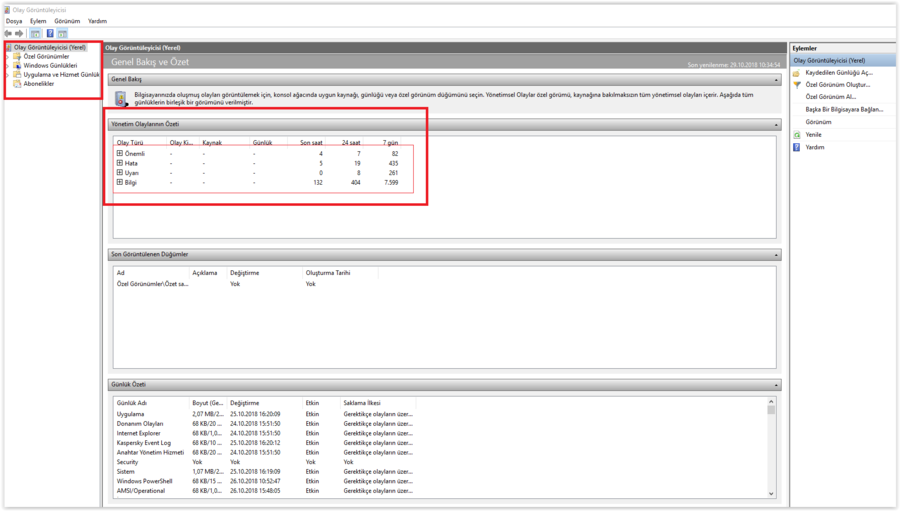Select the Security log row
The width and height of the screenshot is (900, 511).
(x=265, y=462)
